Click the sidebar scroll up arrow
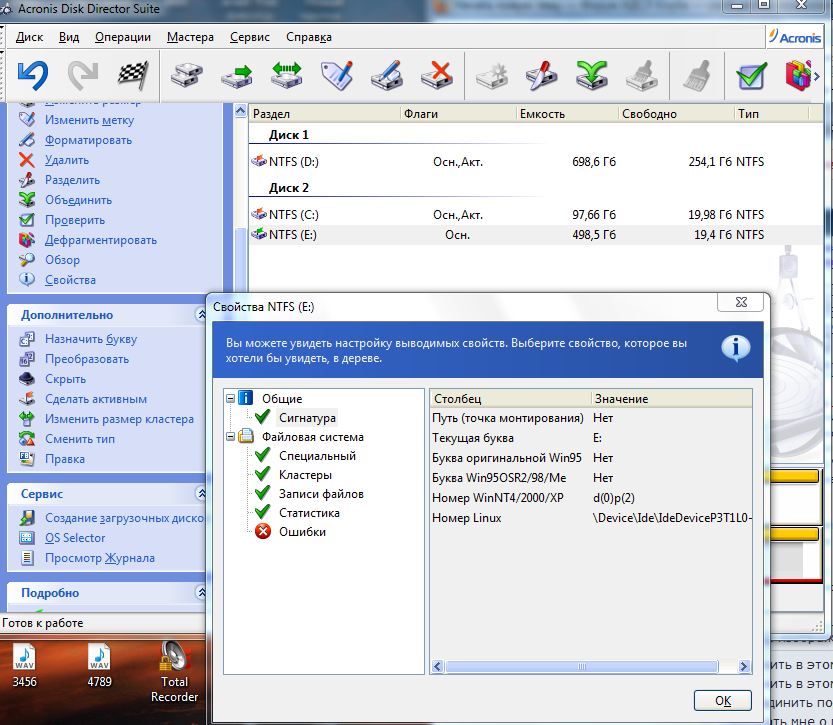Screen dimensions: 833x725 click(x=240, y=111)
